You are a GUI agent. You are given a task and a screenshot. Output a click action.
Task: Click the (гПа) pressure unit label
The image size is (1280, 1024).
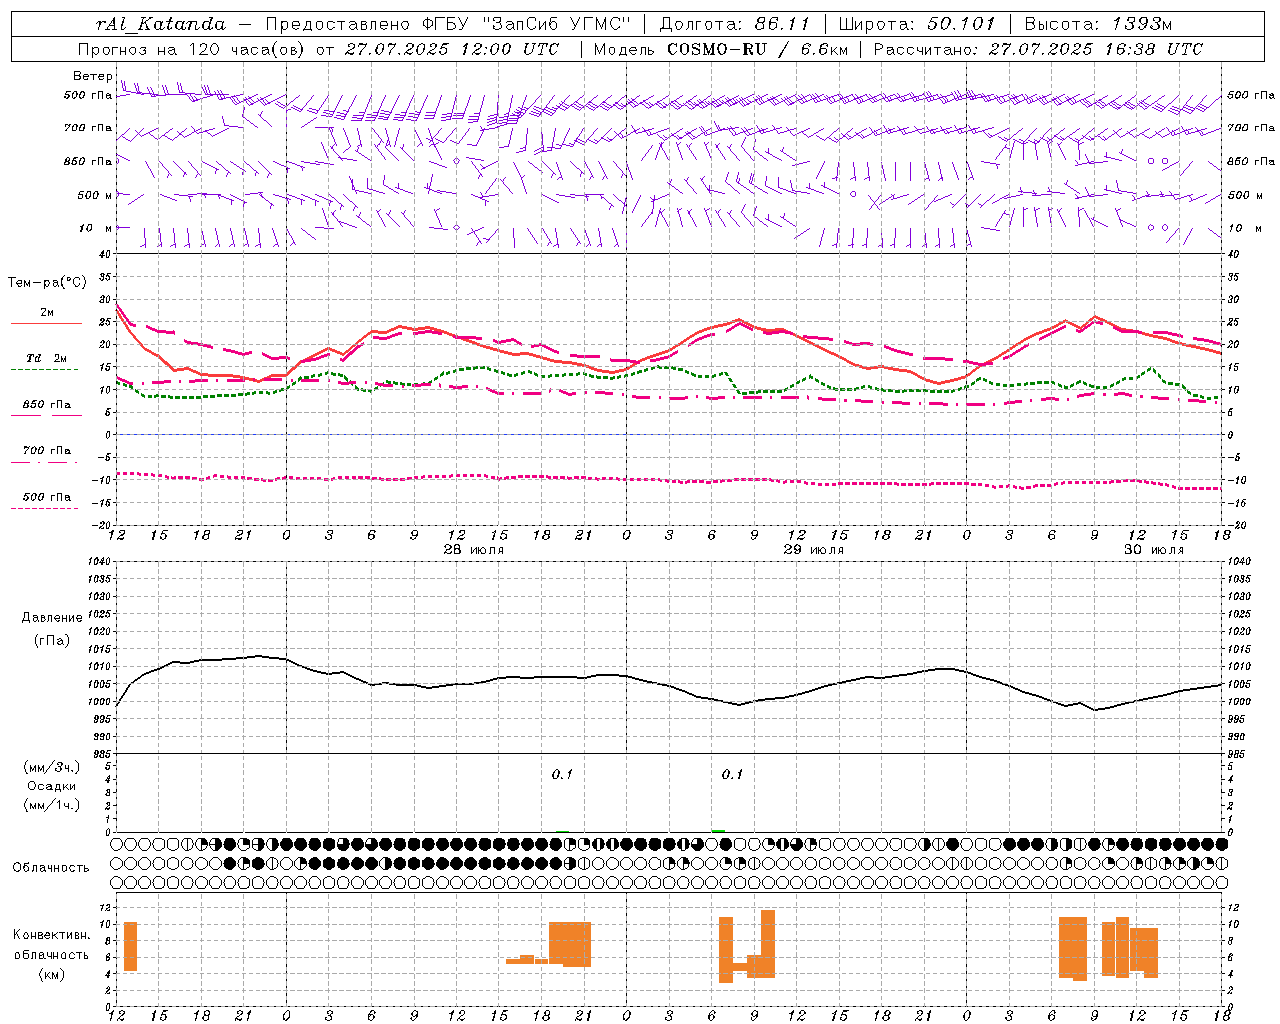point(52,641)
